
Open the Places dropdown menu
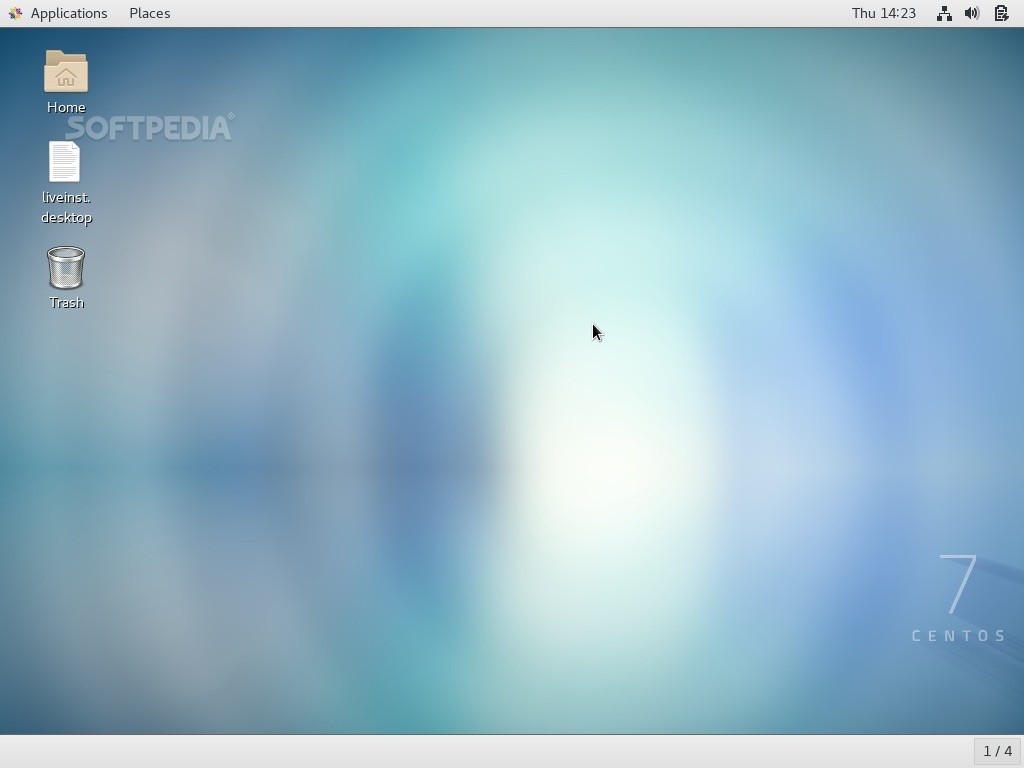pos(149,13)
